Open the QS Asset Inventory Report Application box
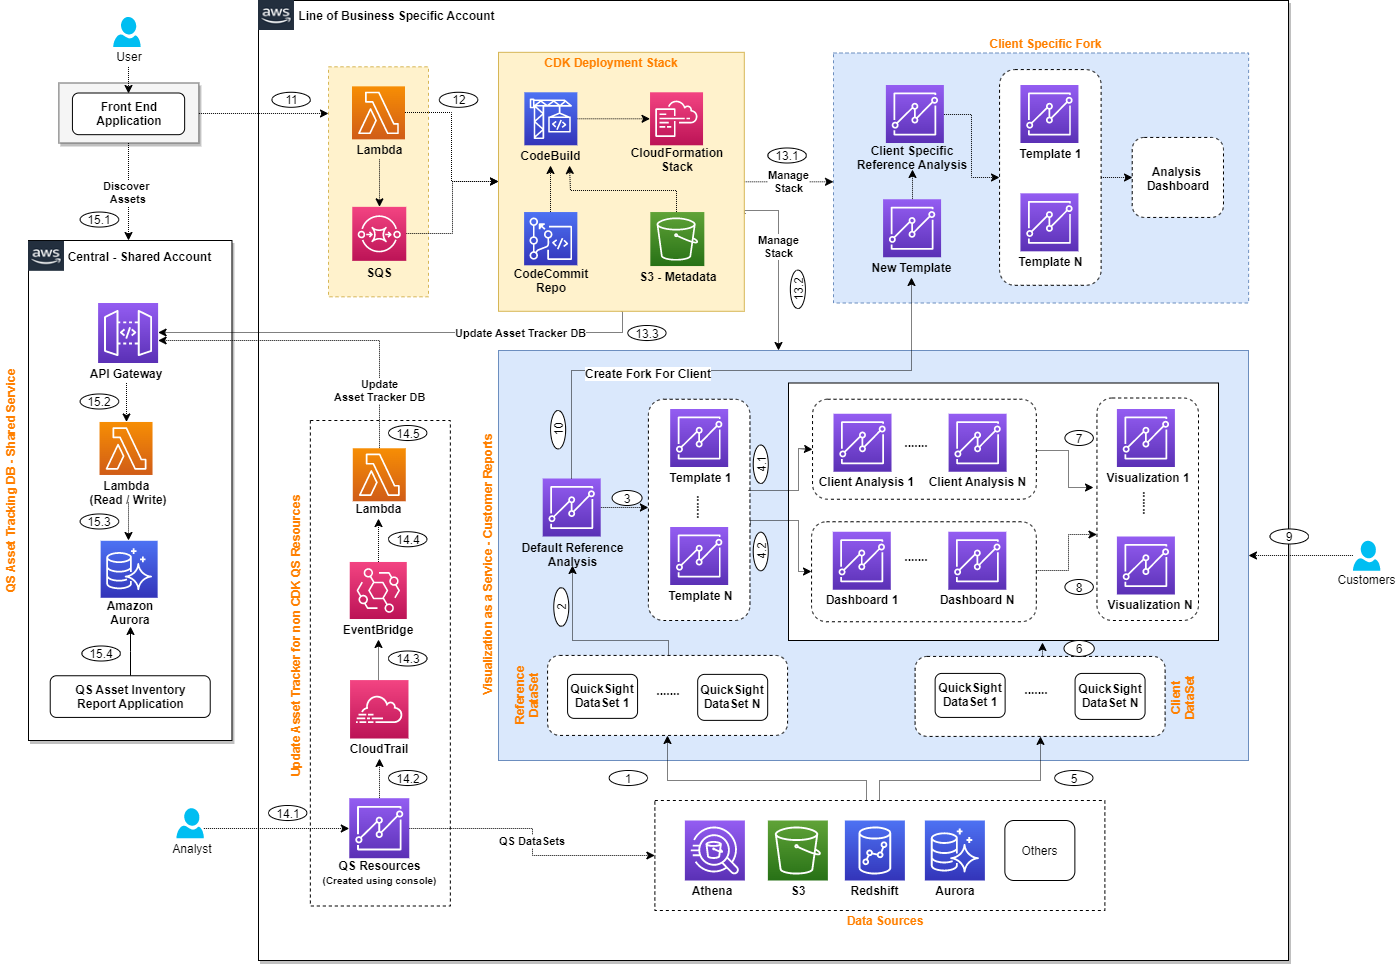This screenshot has height=964, width=1396. 129,696
